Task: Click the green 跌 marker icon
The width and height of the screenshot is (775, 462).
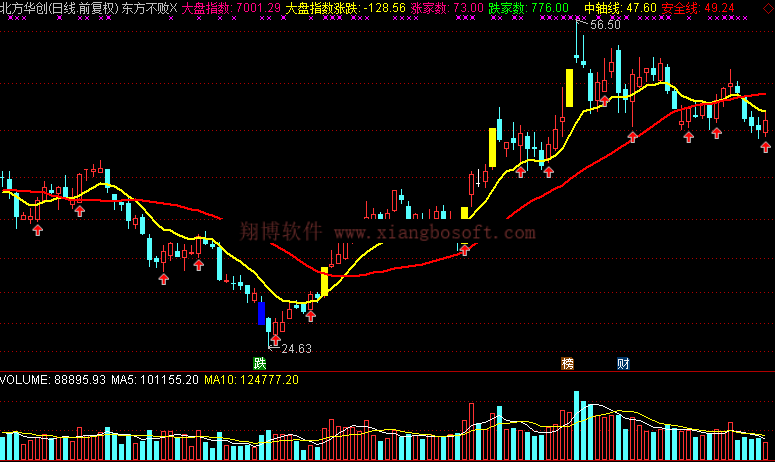Action: point(259,364)
